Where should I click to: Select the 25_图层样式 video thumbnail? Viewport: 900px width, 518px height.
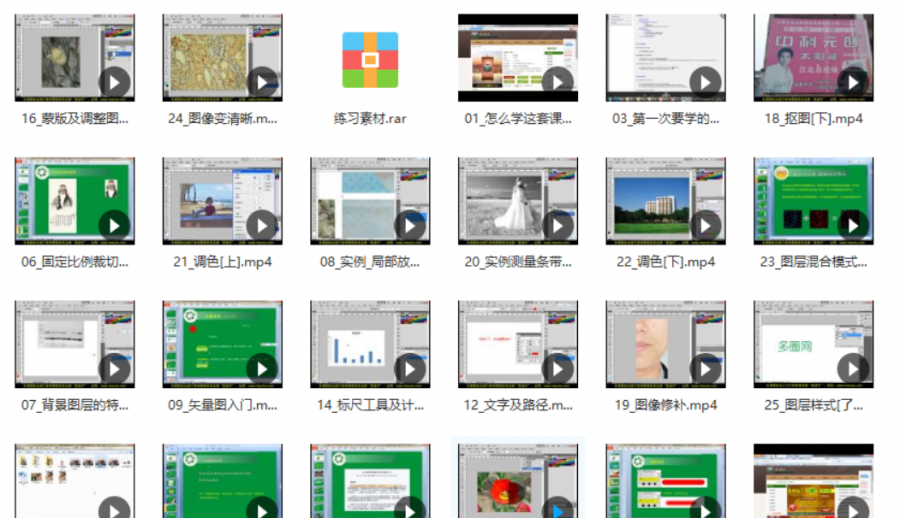[813, 344]
